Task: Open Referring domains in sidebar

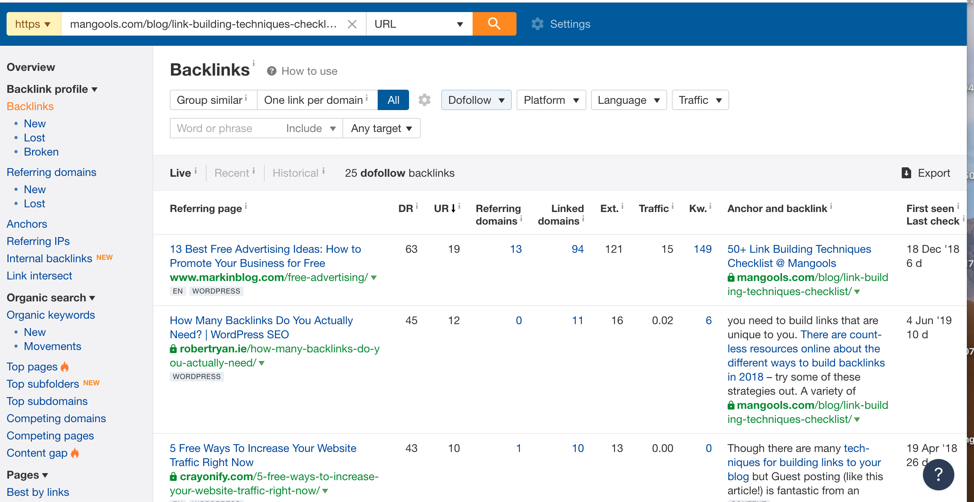Action: pos(52,172)
